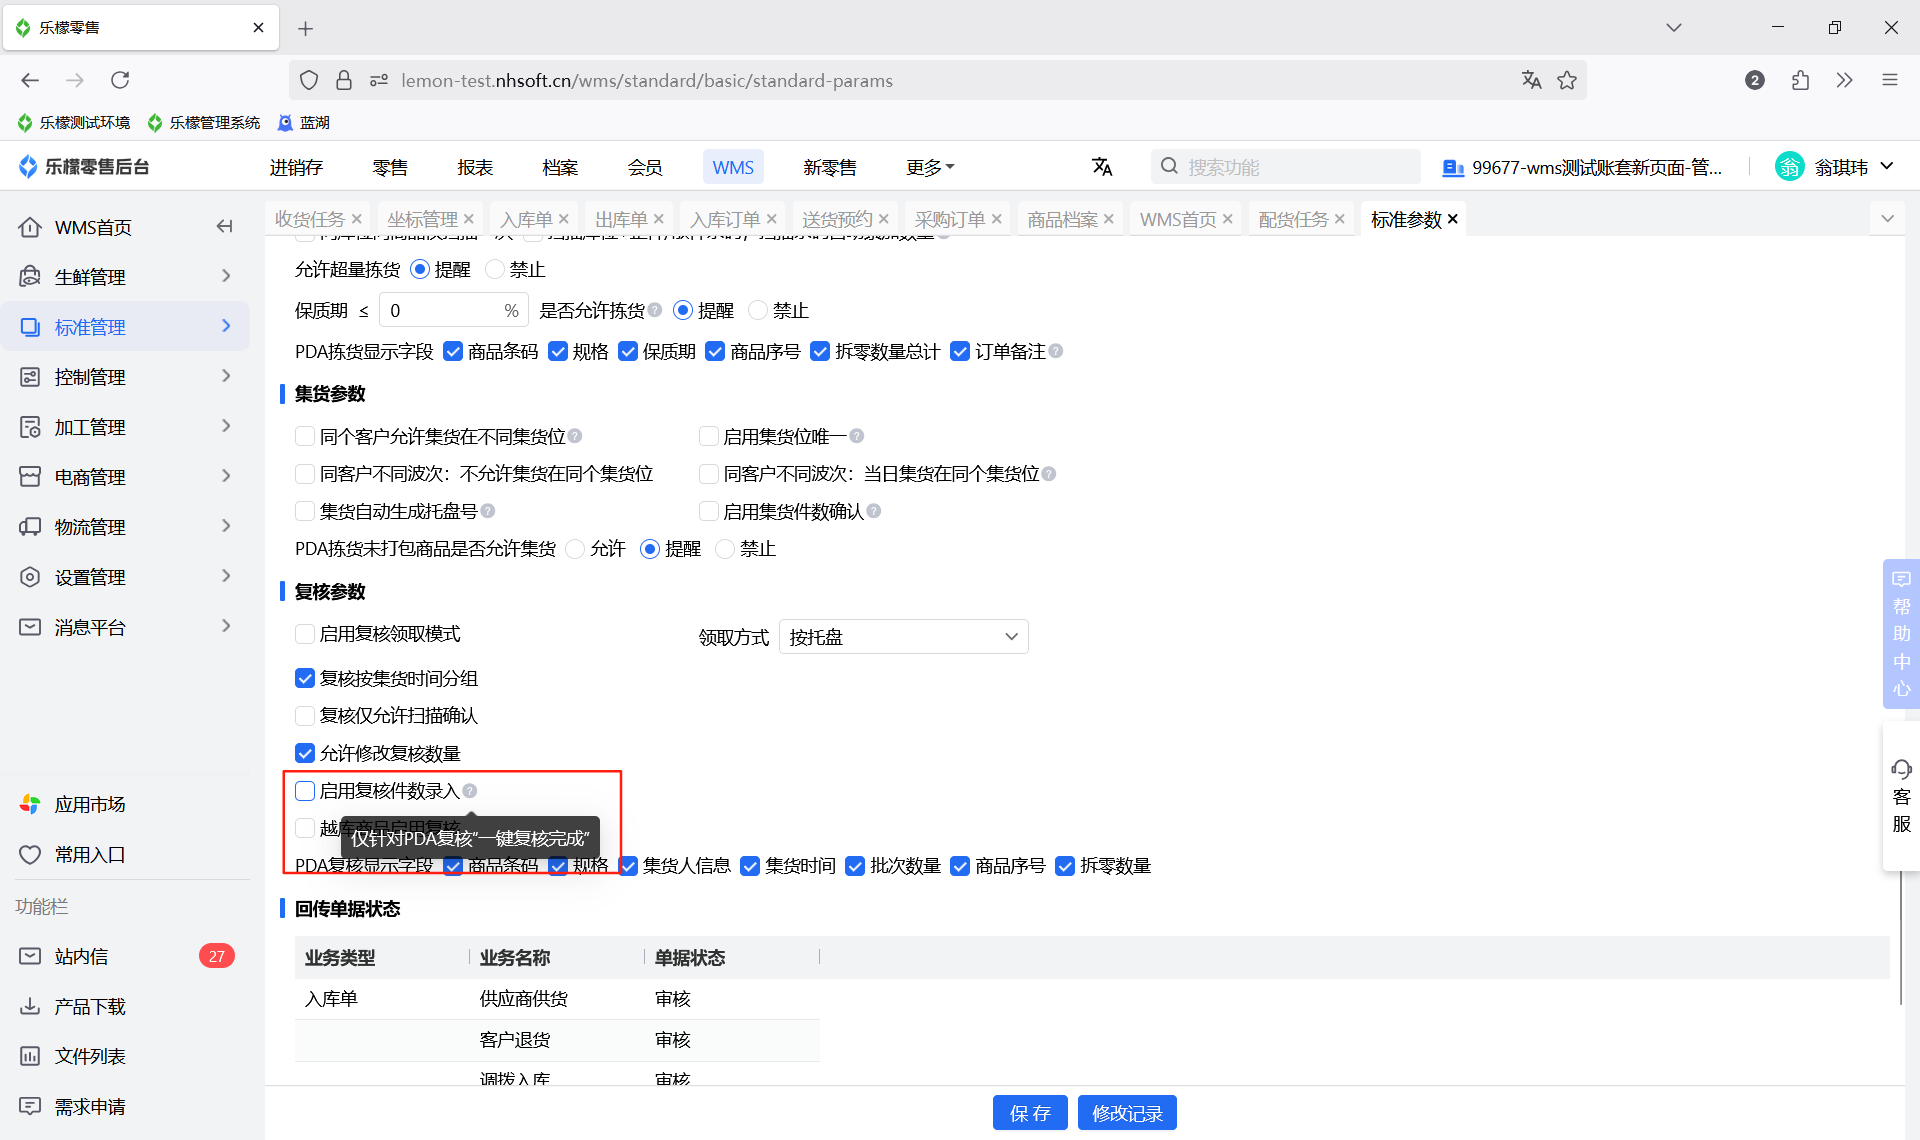Viewport: 1920px width, 1140px height.
Task: Open the 客服 customer service headset icon
Action: tap(1901, 769)
